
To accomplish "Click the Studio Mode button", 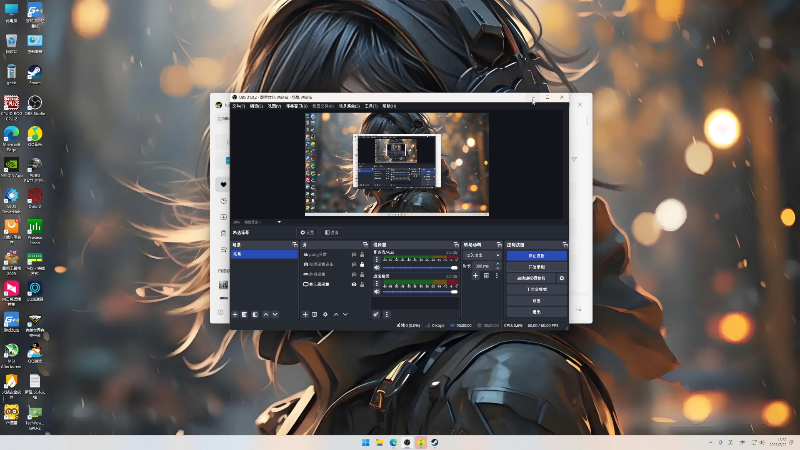I will coord(537,289).
